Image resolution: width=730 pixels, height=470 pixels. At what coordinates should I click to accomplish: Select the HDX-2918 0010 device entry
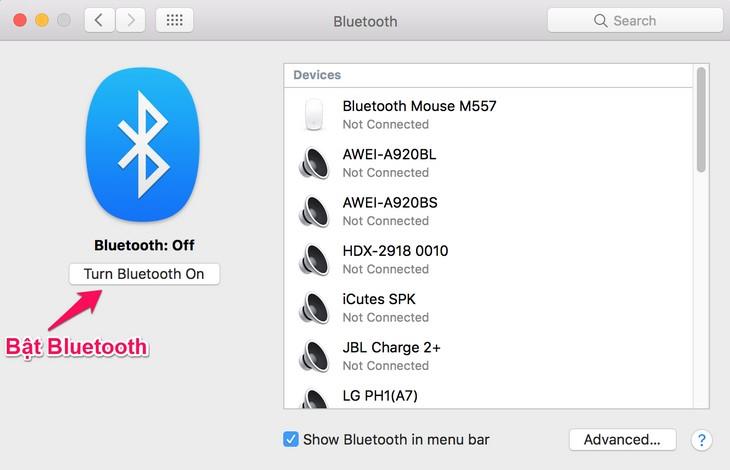[490, 259]
